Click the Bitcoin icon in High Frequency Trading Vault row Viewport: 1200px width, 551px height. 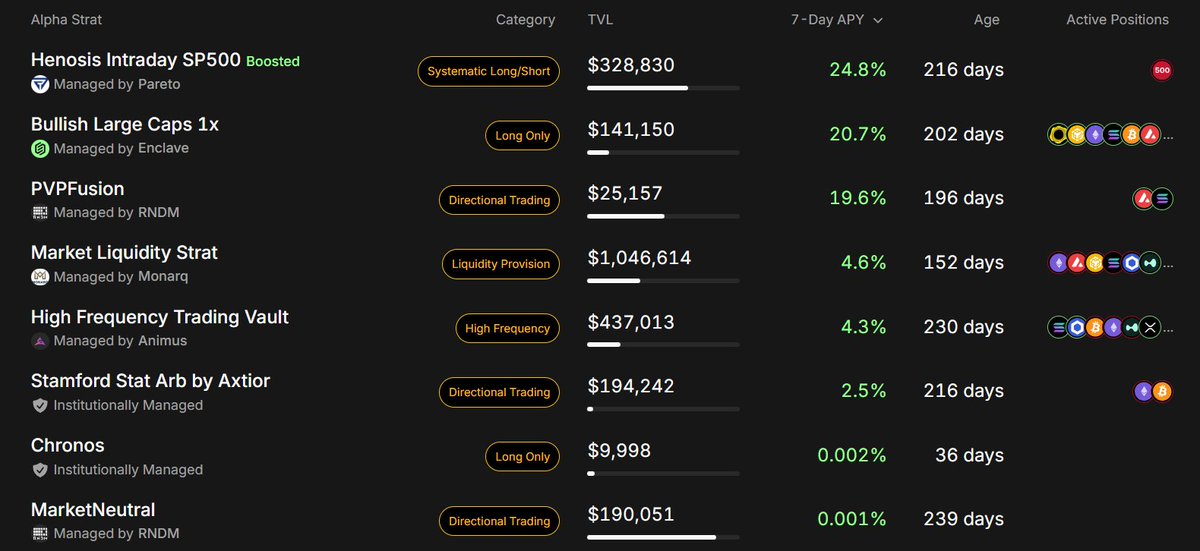point(1095,327)
